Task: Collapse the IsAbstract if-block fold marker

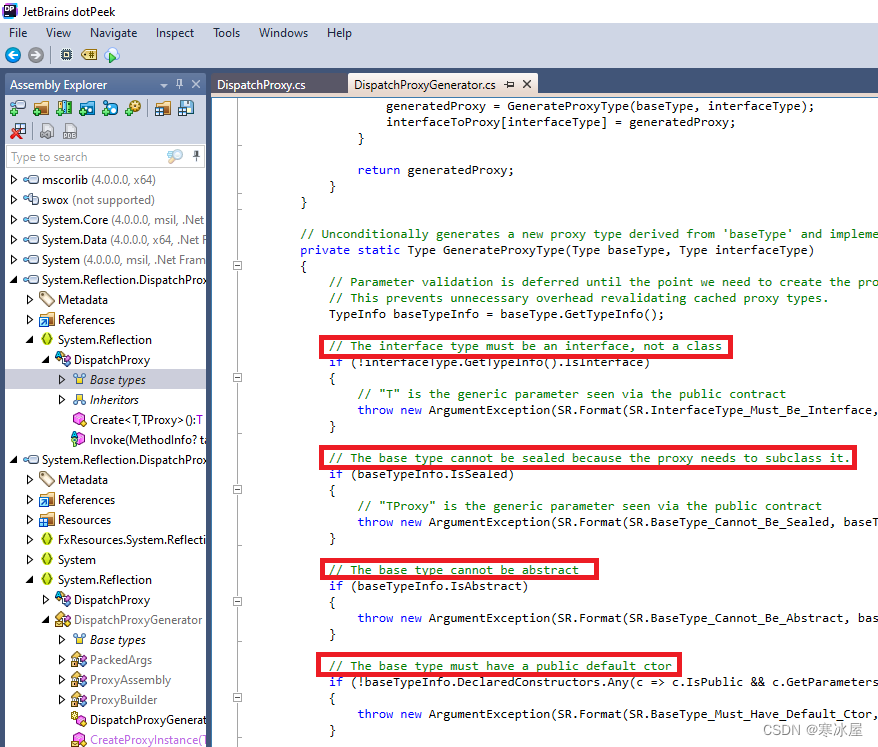Action: 237,601
